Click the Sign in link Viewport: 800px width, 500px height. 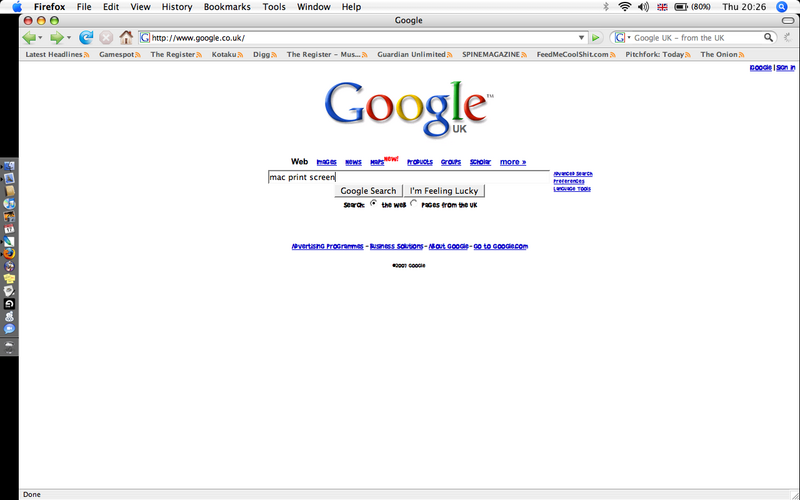pyautogui.click(x=785, y=68)
